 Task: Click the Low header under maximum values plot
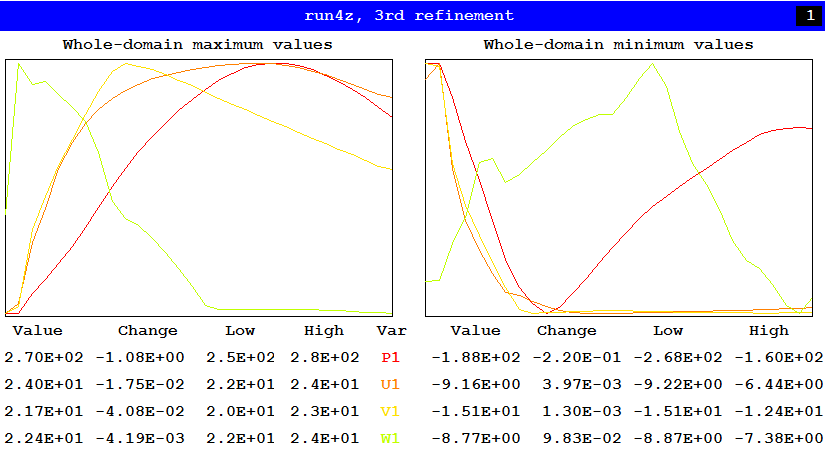pyautogui.click(x=240, y=330)
